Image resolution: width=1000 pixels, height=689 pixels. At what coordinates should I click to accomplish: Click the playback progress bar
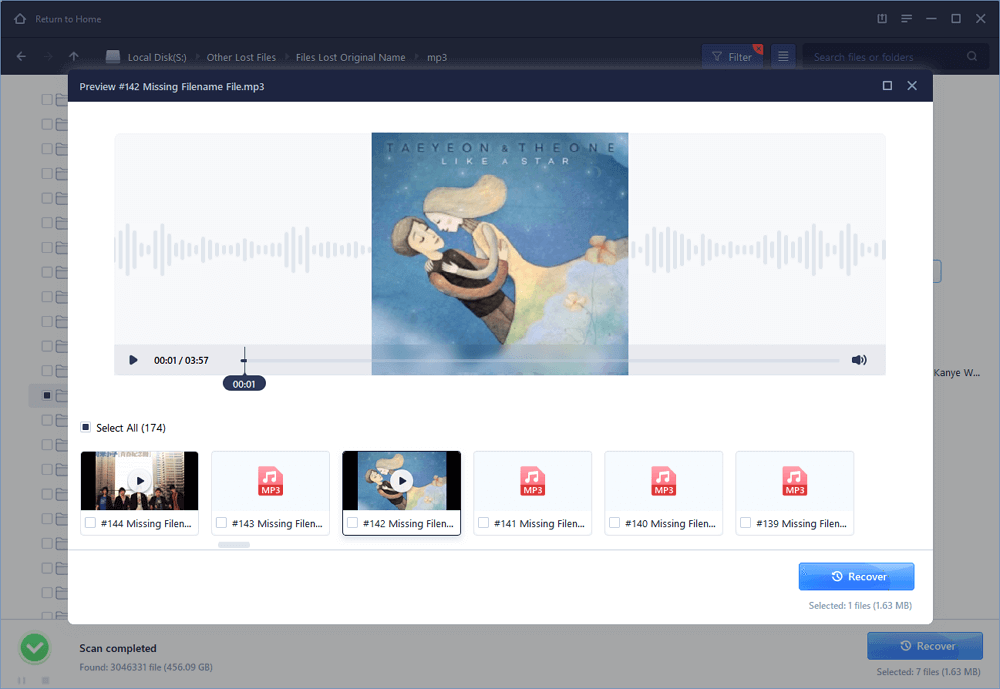(x=541, y=360)
